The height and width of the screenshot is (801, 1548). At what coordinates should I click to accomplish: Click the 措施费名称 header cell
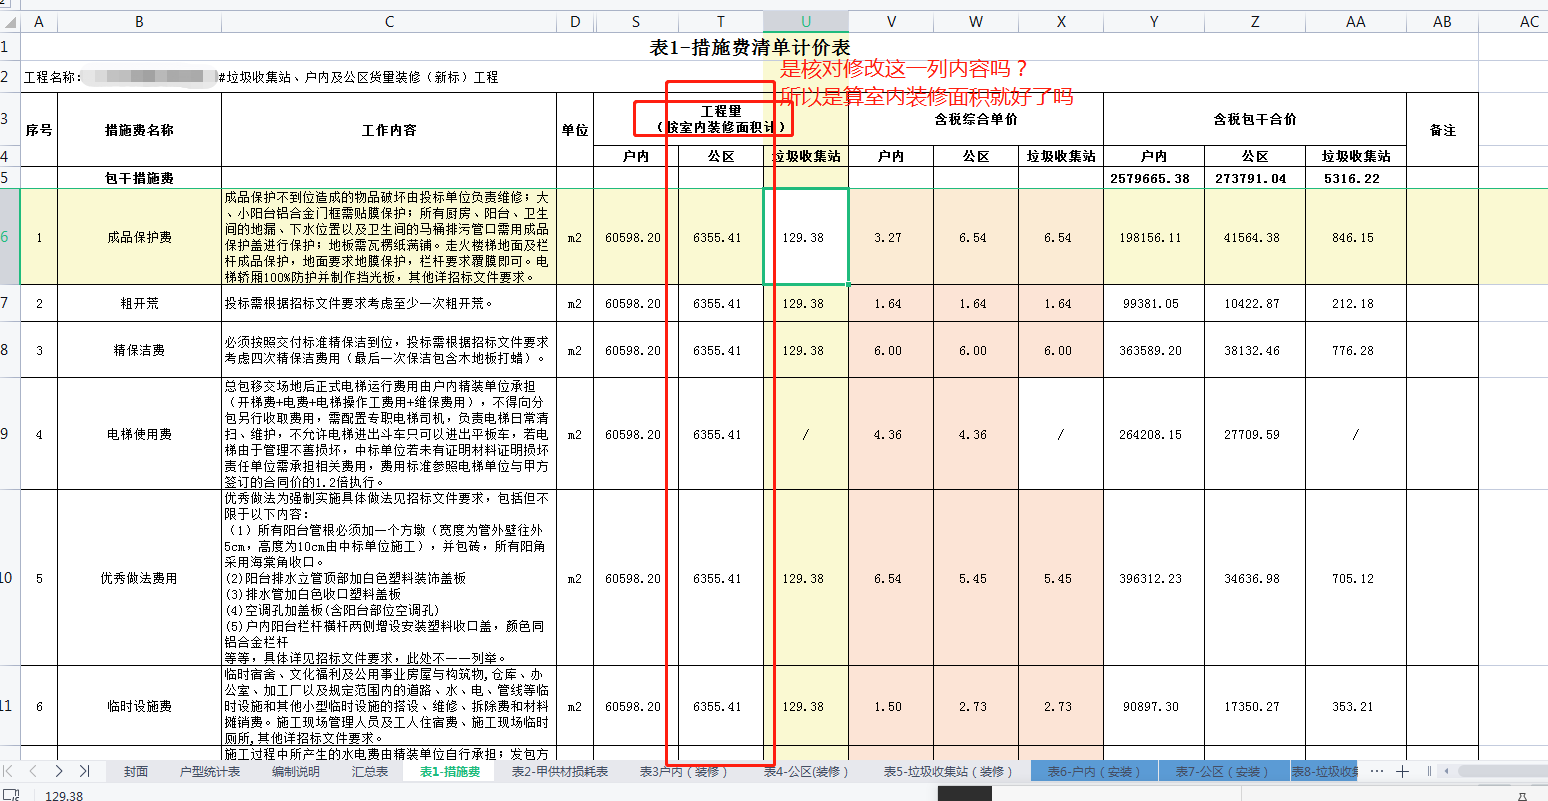click(x=139, y=130)
